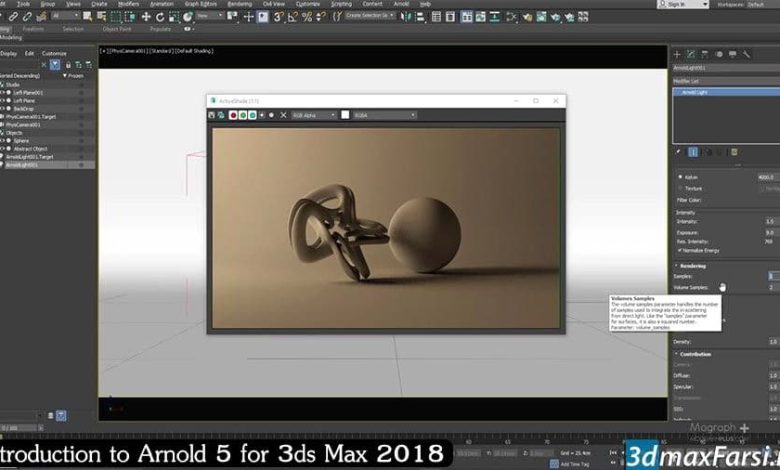This screenshot has height=470, width=780.
Task: Open the Layer Explorer icon
Action: [x=450, y=16]
